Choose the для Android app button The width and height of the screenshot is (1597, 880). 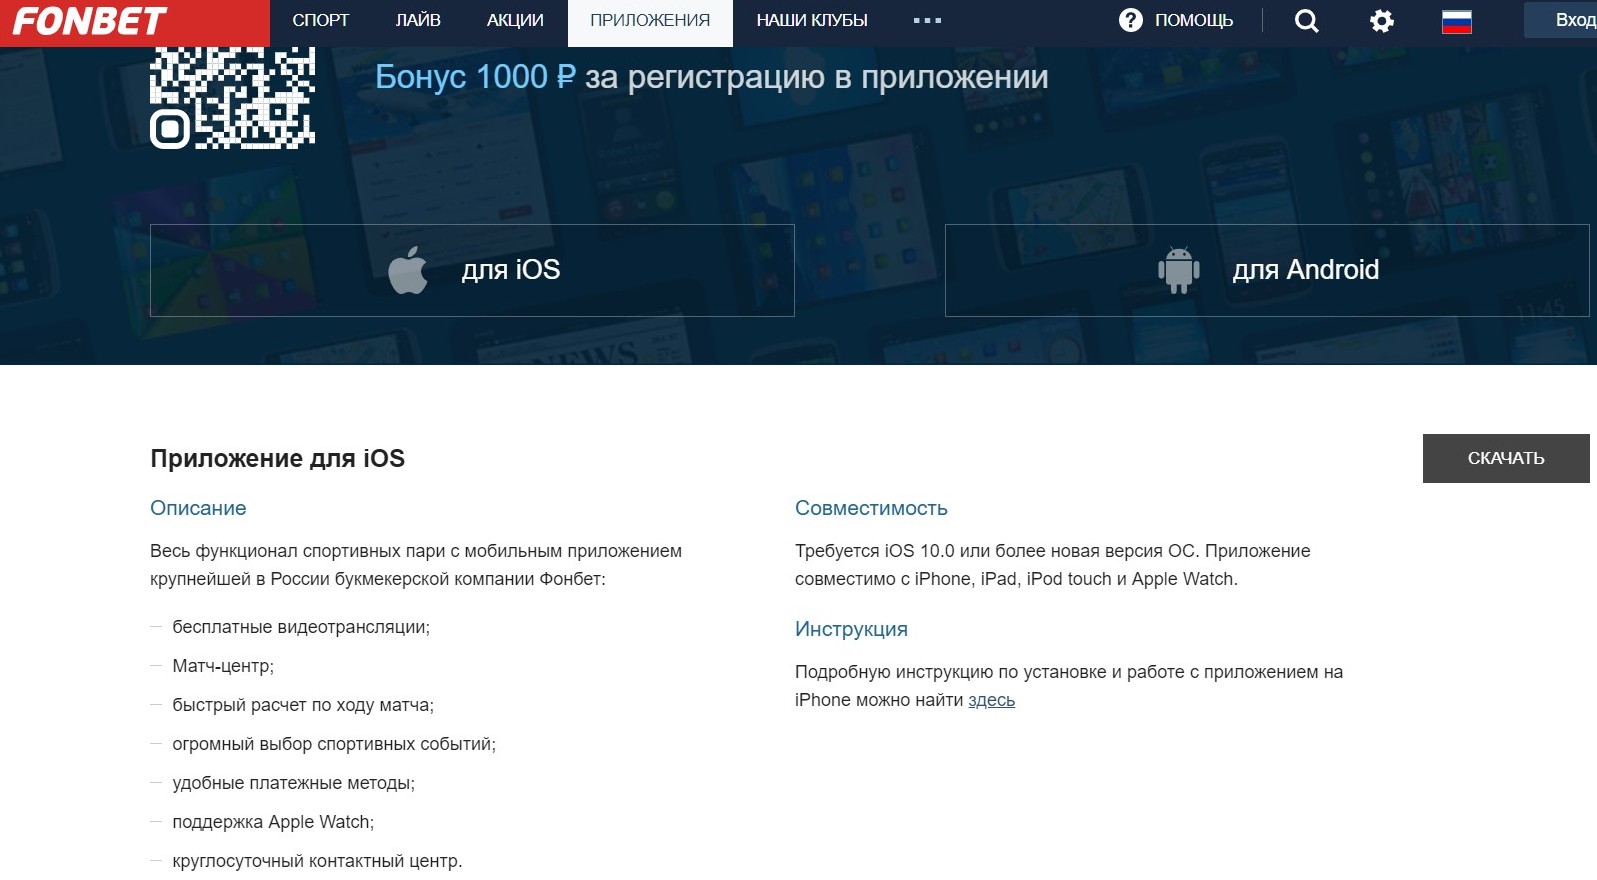pos(1267,270)
